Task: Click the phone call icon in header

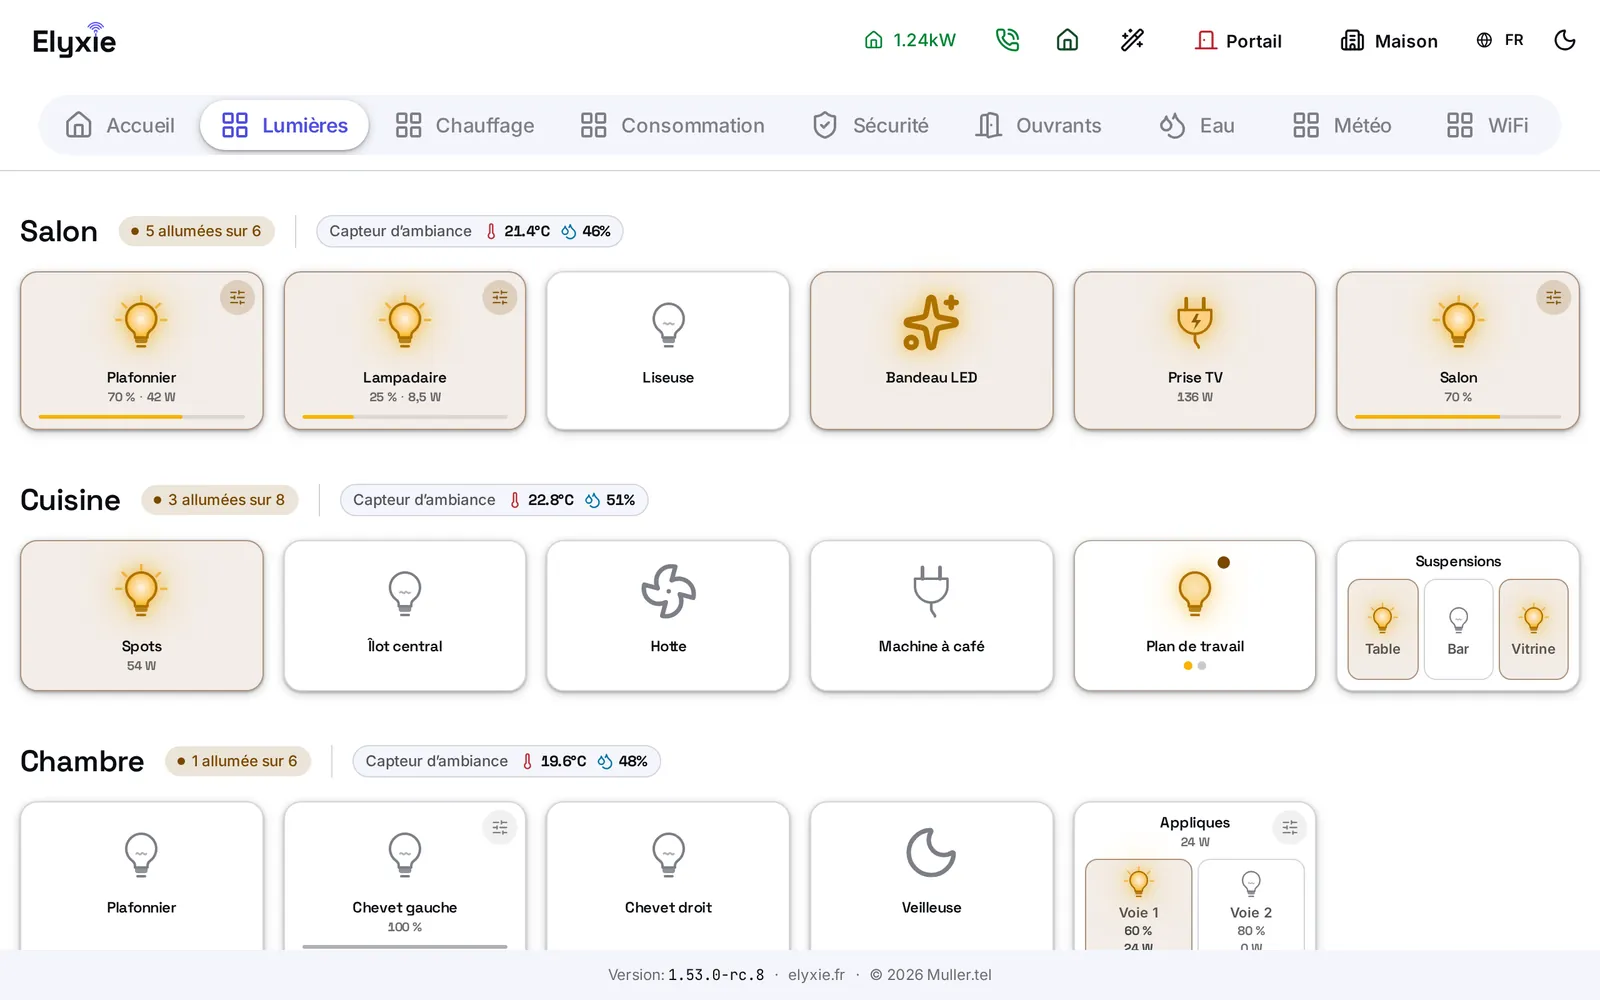Action: pyautogui.click(x=1007, y=40)
